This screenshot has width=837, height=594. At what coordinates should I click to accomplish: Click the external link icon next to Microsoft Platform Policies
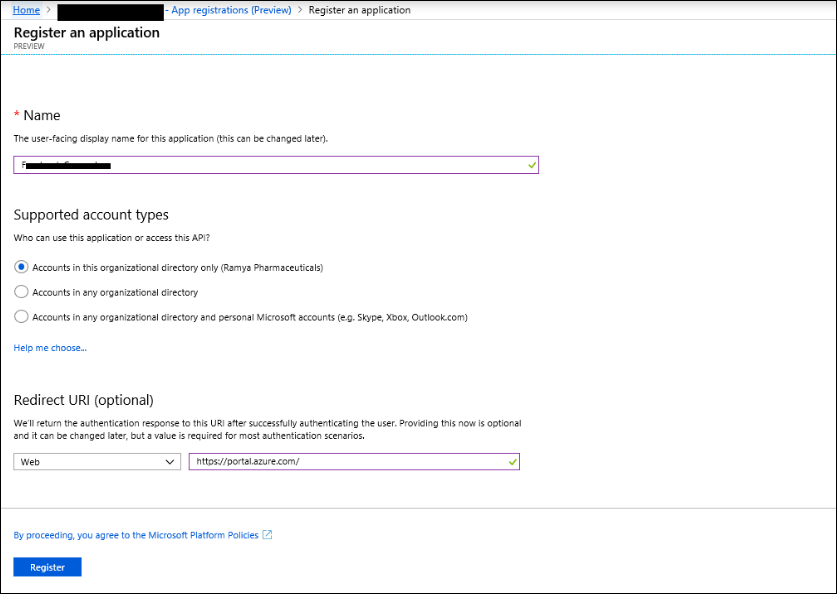click(x=266, y=534)
